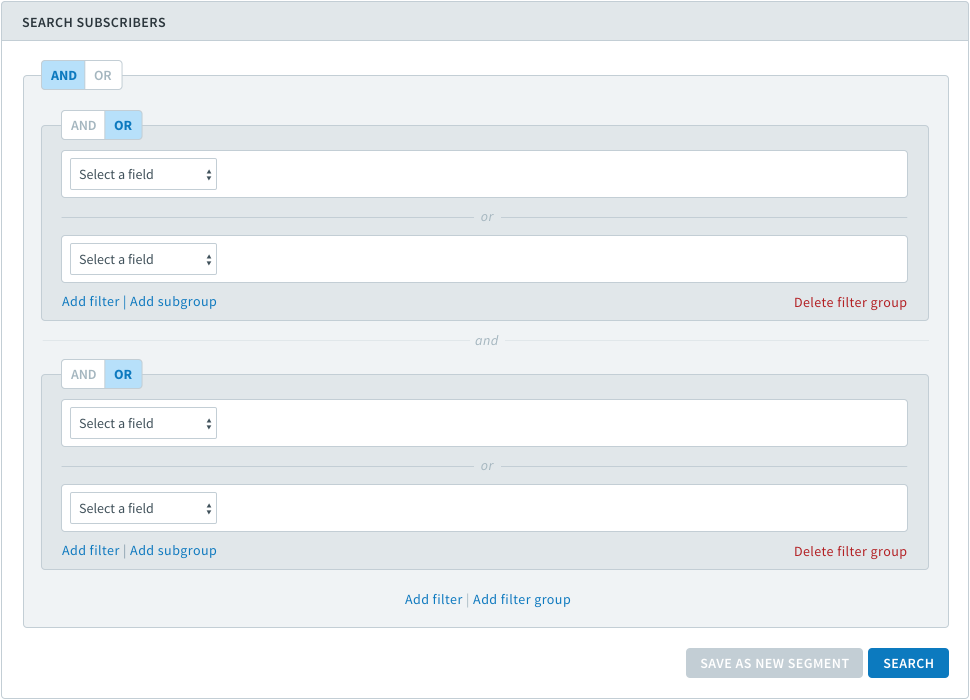The height and width of the screenshot is (700, 970).
Task: Set second filter group to AND
Action: point(84,375)
